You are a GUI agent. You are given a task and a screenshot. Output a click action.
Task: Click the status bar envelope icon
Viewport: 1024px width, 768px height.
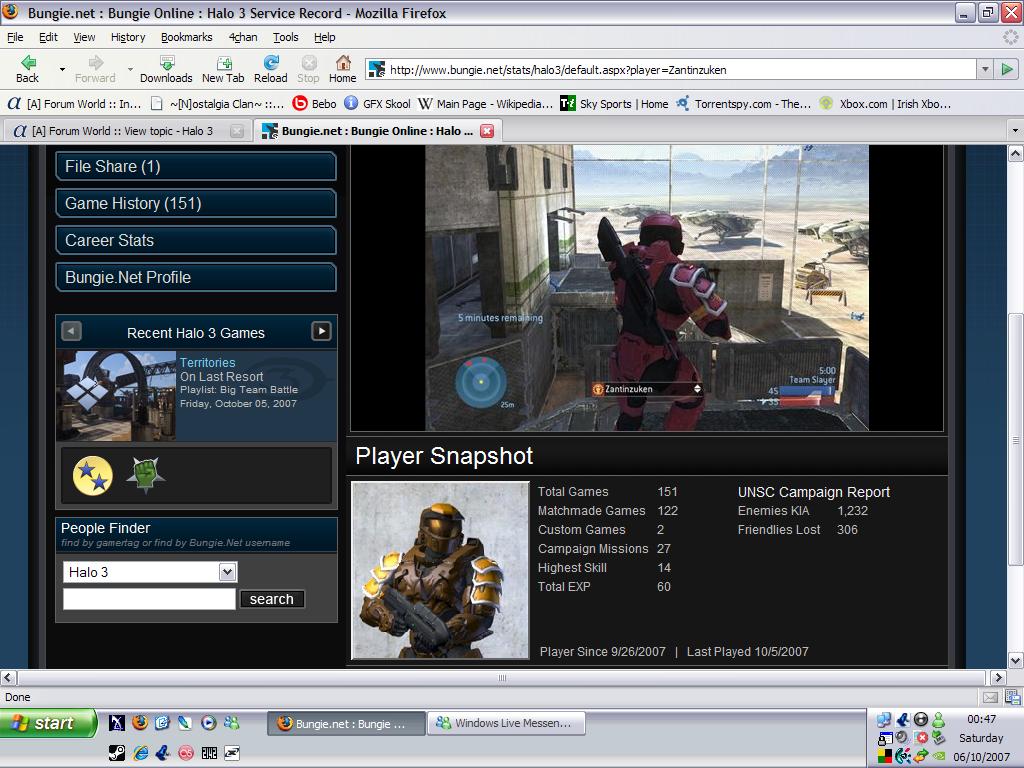(x=990, y=697)
